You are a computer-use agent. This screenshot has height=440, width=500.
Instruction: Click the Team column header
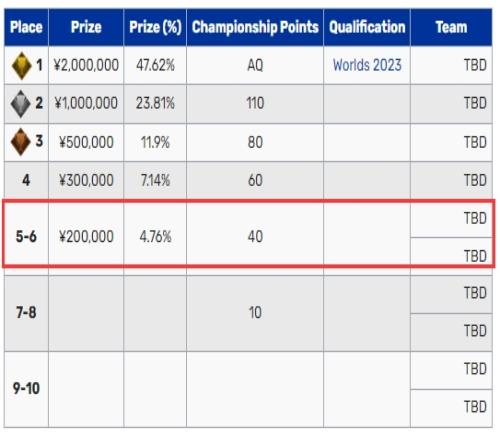coord(451,27)
